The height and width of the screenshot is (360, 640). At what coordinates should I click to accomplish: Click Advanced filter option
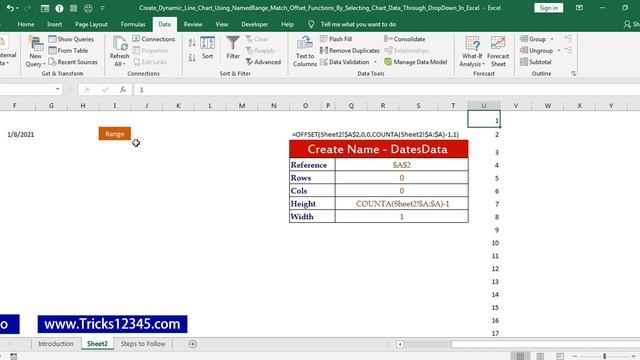(x=263, y=62)
